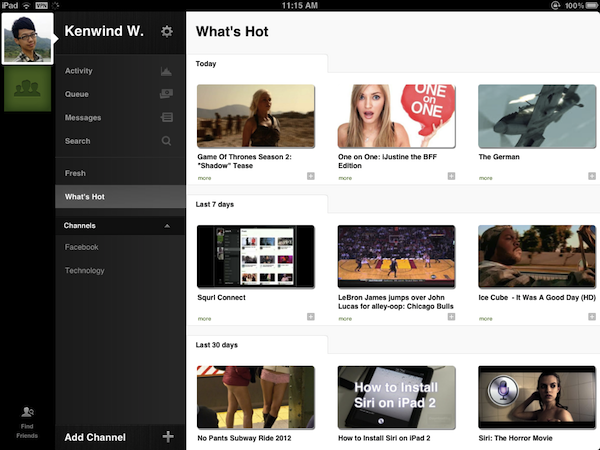
Task: Tap the Wi-Fi status icon
Action: coord(26,5)
